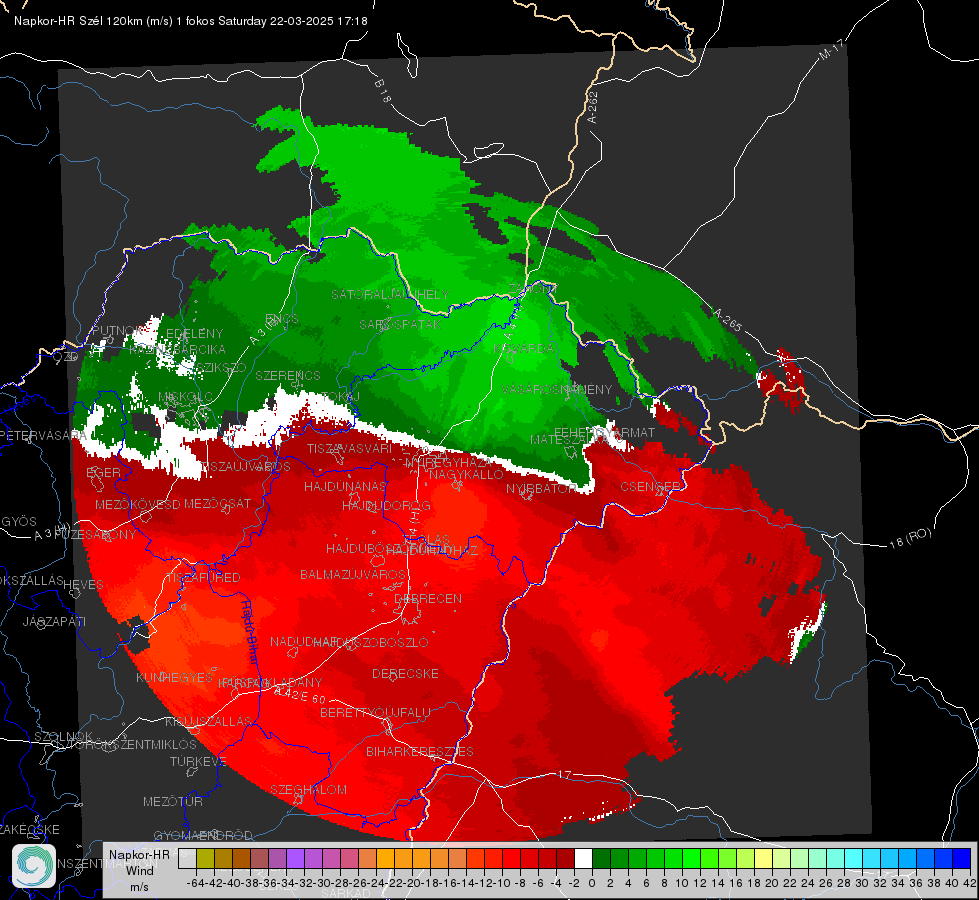Click the '18 (RO)' road label

(910, 538)
